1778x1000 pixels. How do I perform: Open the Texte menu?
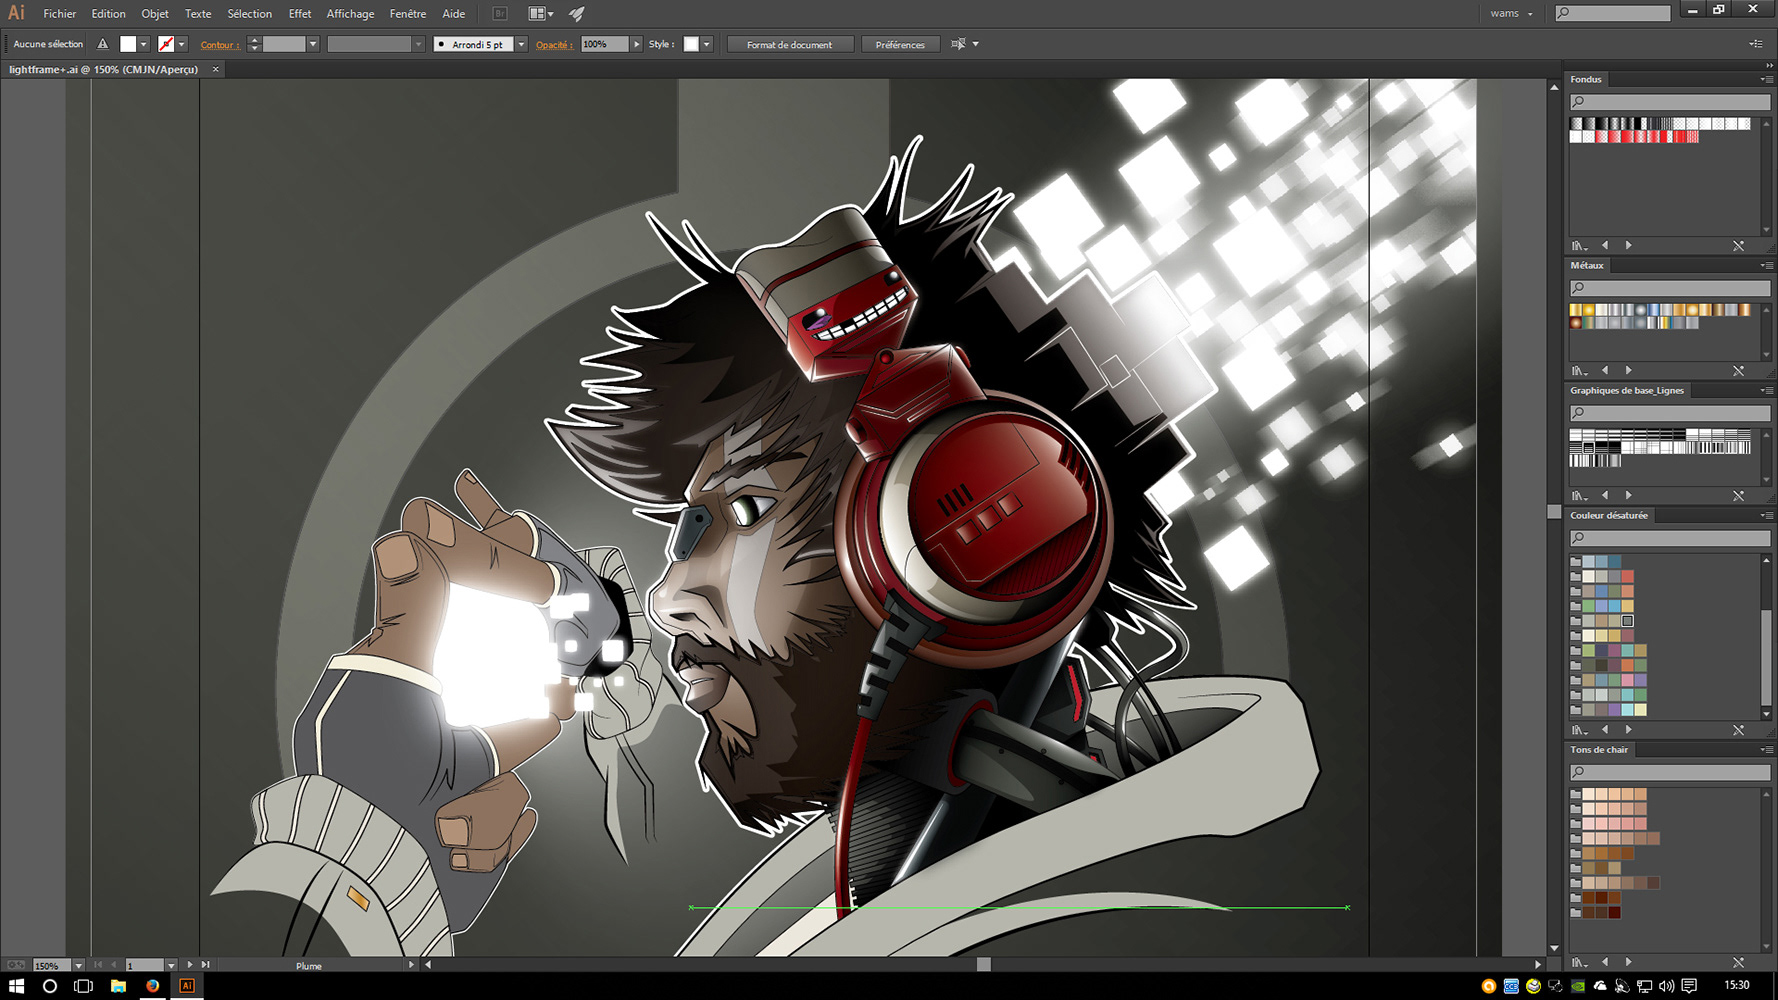pos(198,13)
